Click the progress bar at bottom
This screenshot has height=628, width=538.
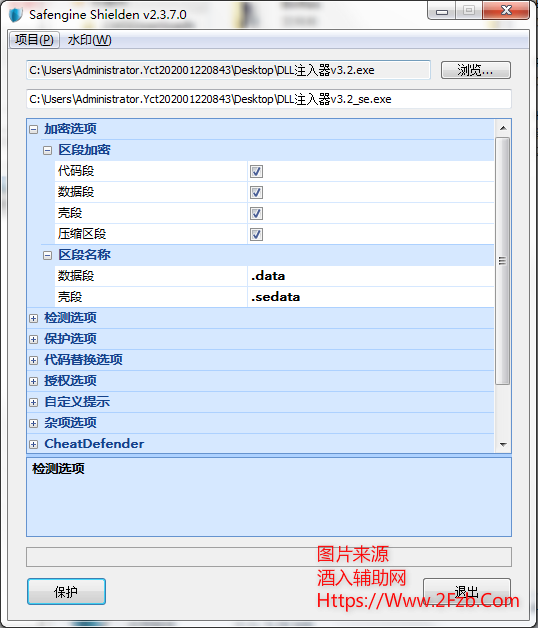point(269,557)
